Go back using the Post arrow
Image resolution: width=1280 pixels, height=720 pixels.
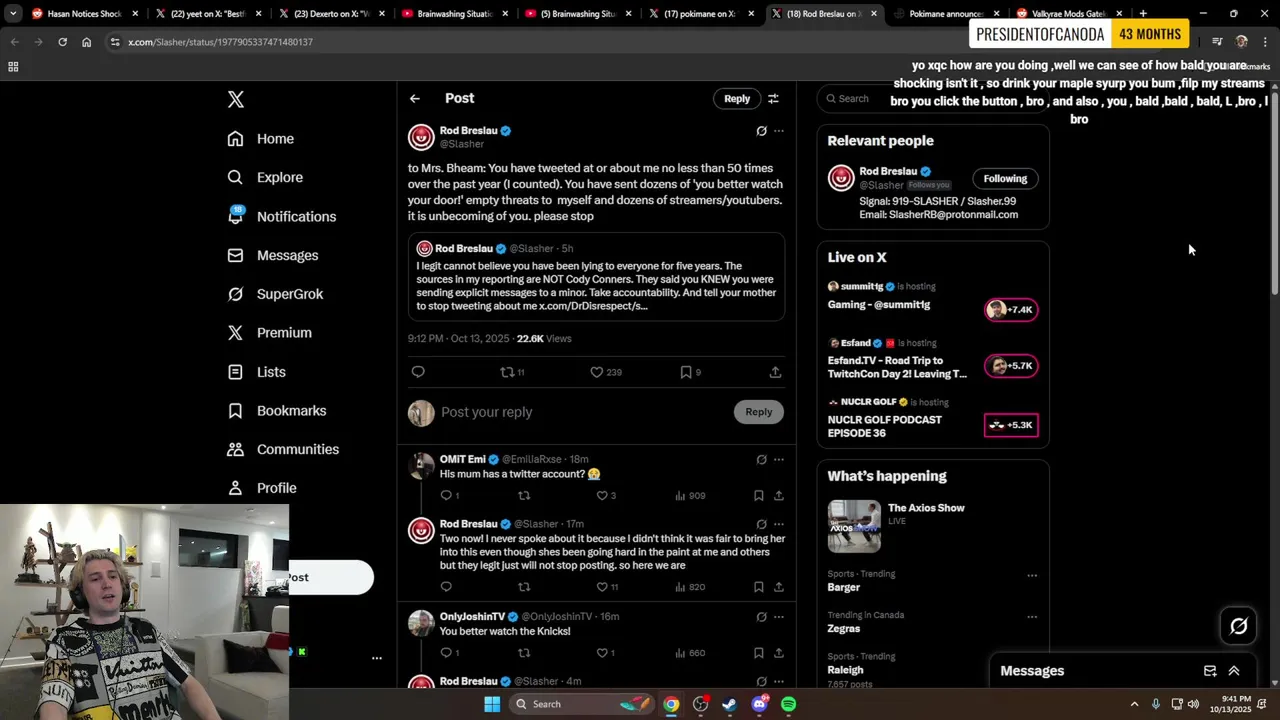click(415, 98)
